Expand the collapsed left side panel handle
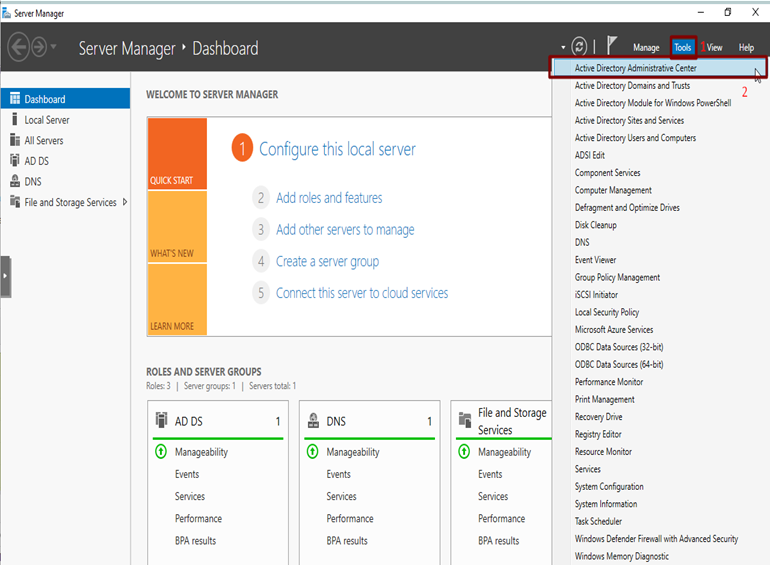Viewport: 770px width, 565px height. point(5,276)
